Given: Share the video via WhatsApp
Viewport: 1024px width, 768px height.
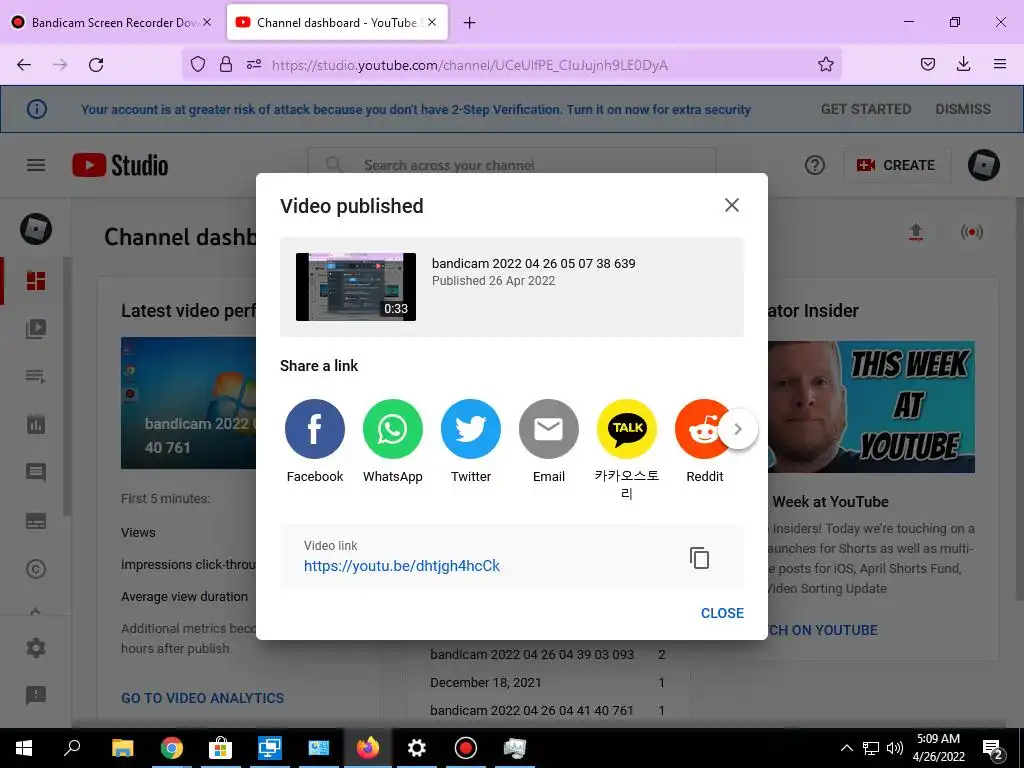Looking at the screenshot, I should (392, 429).
